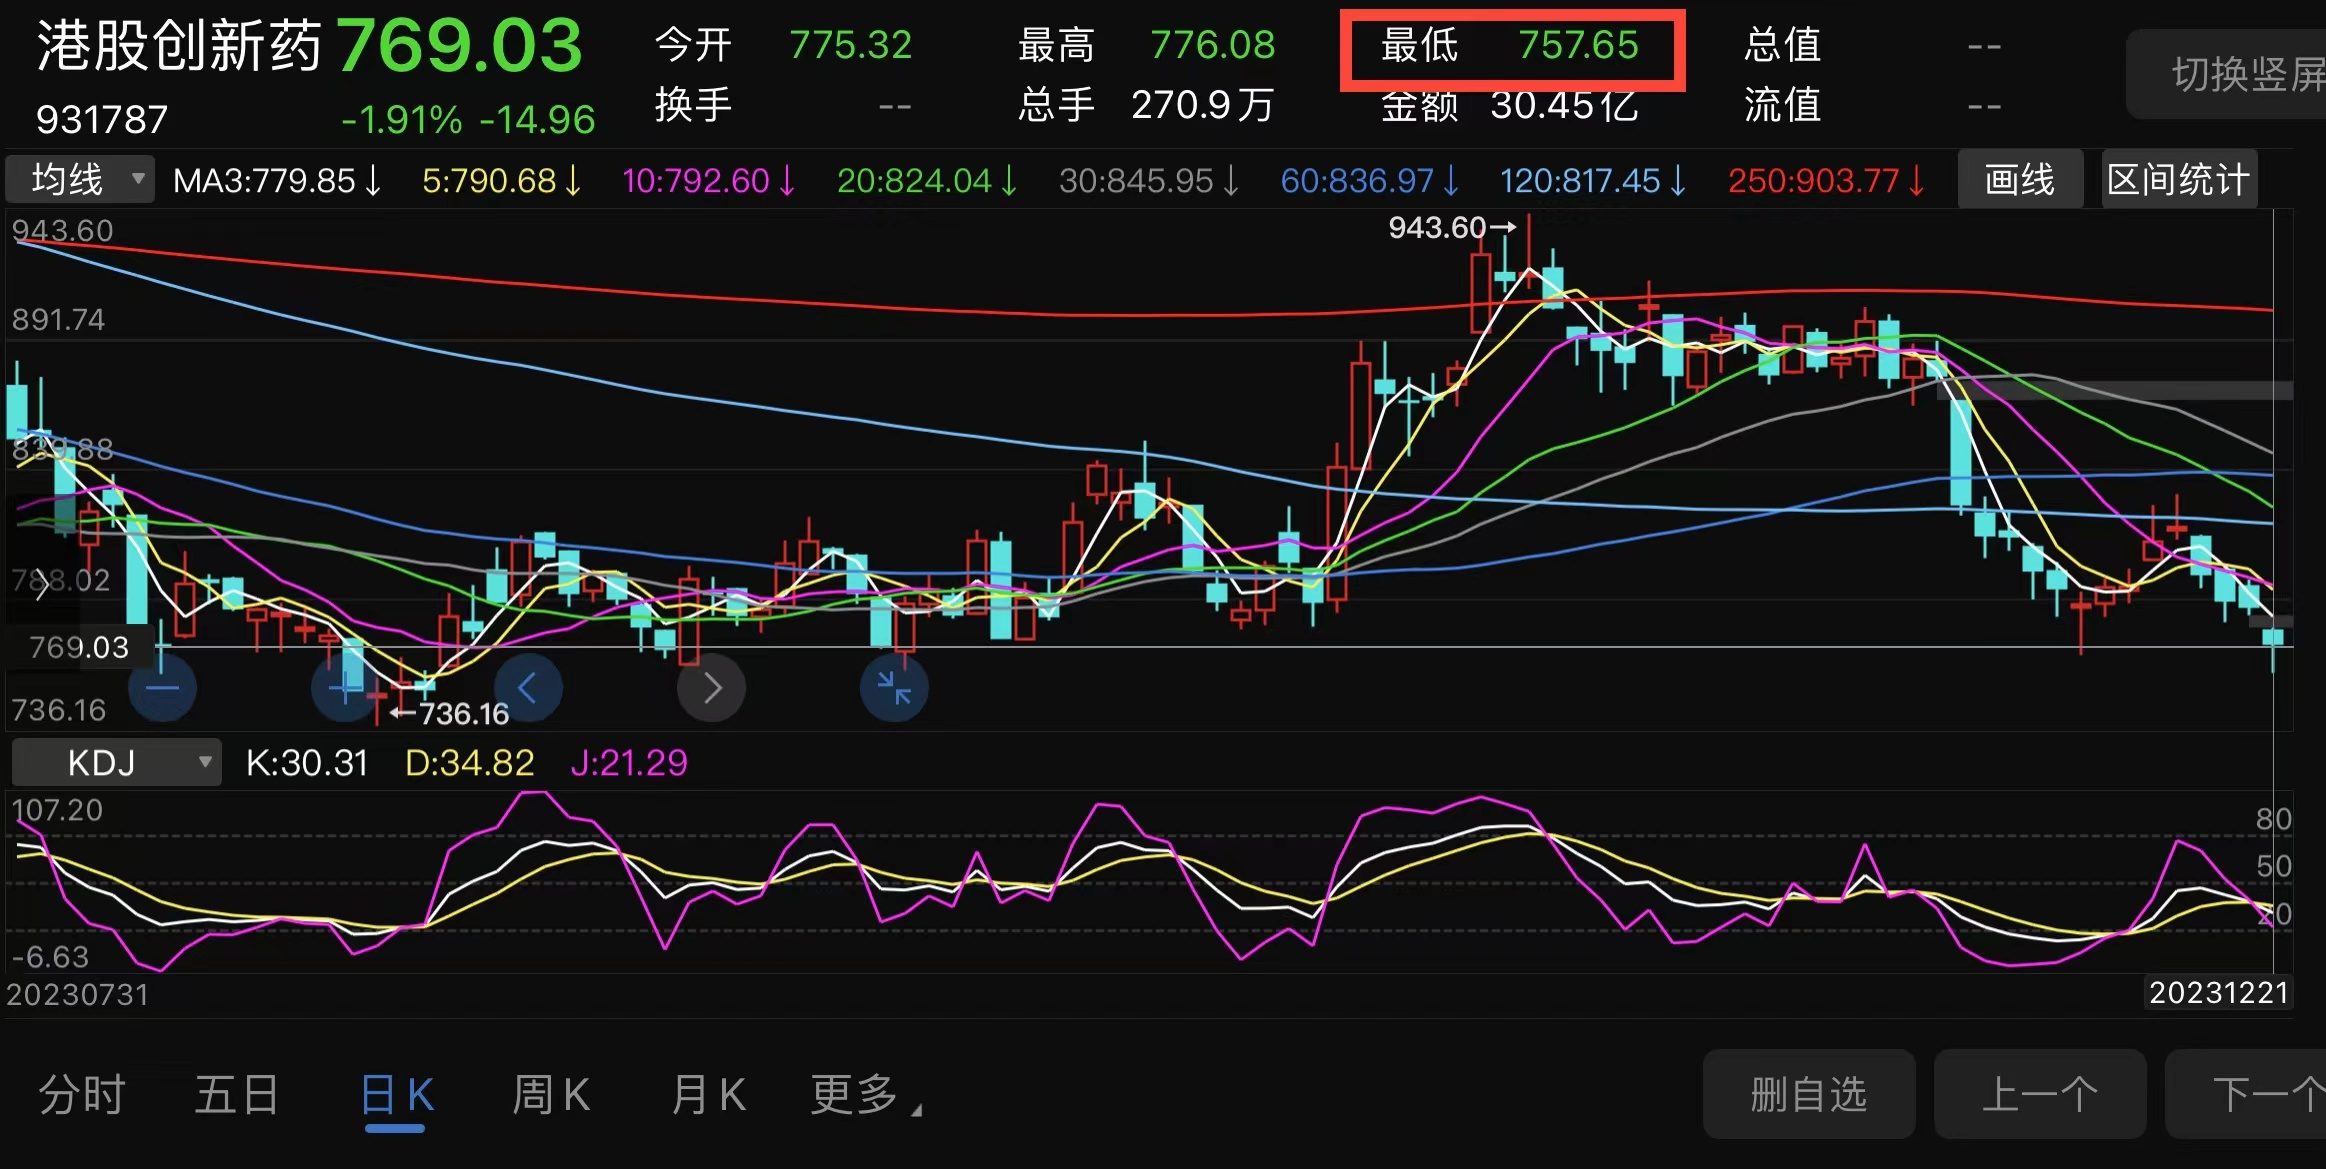
Task: Tap the yellow MA 5:790.68 value
Action: (x=501, y=181)
